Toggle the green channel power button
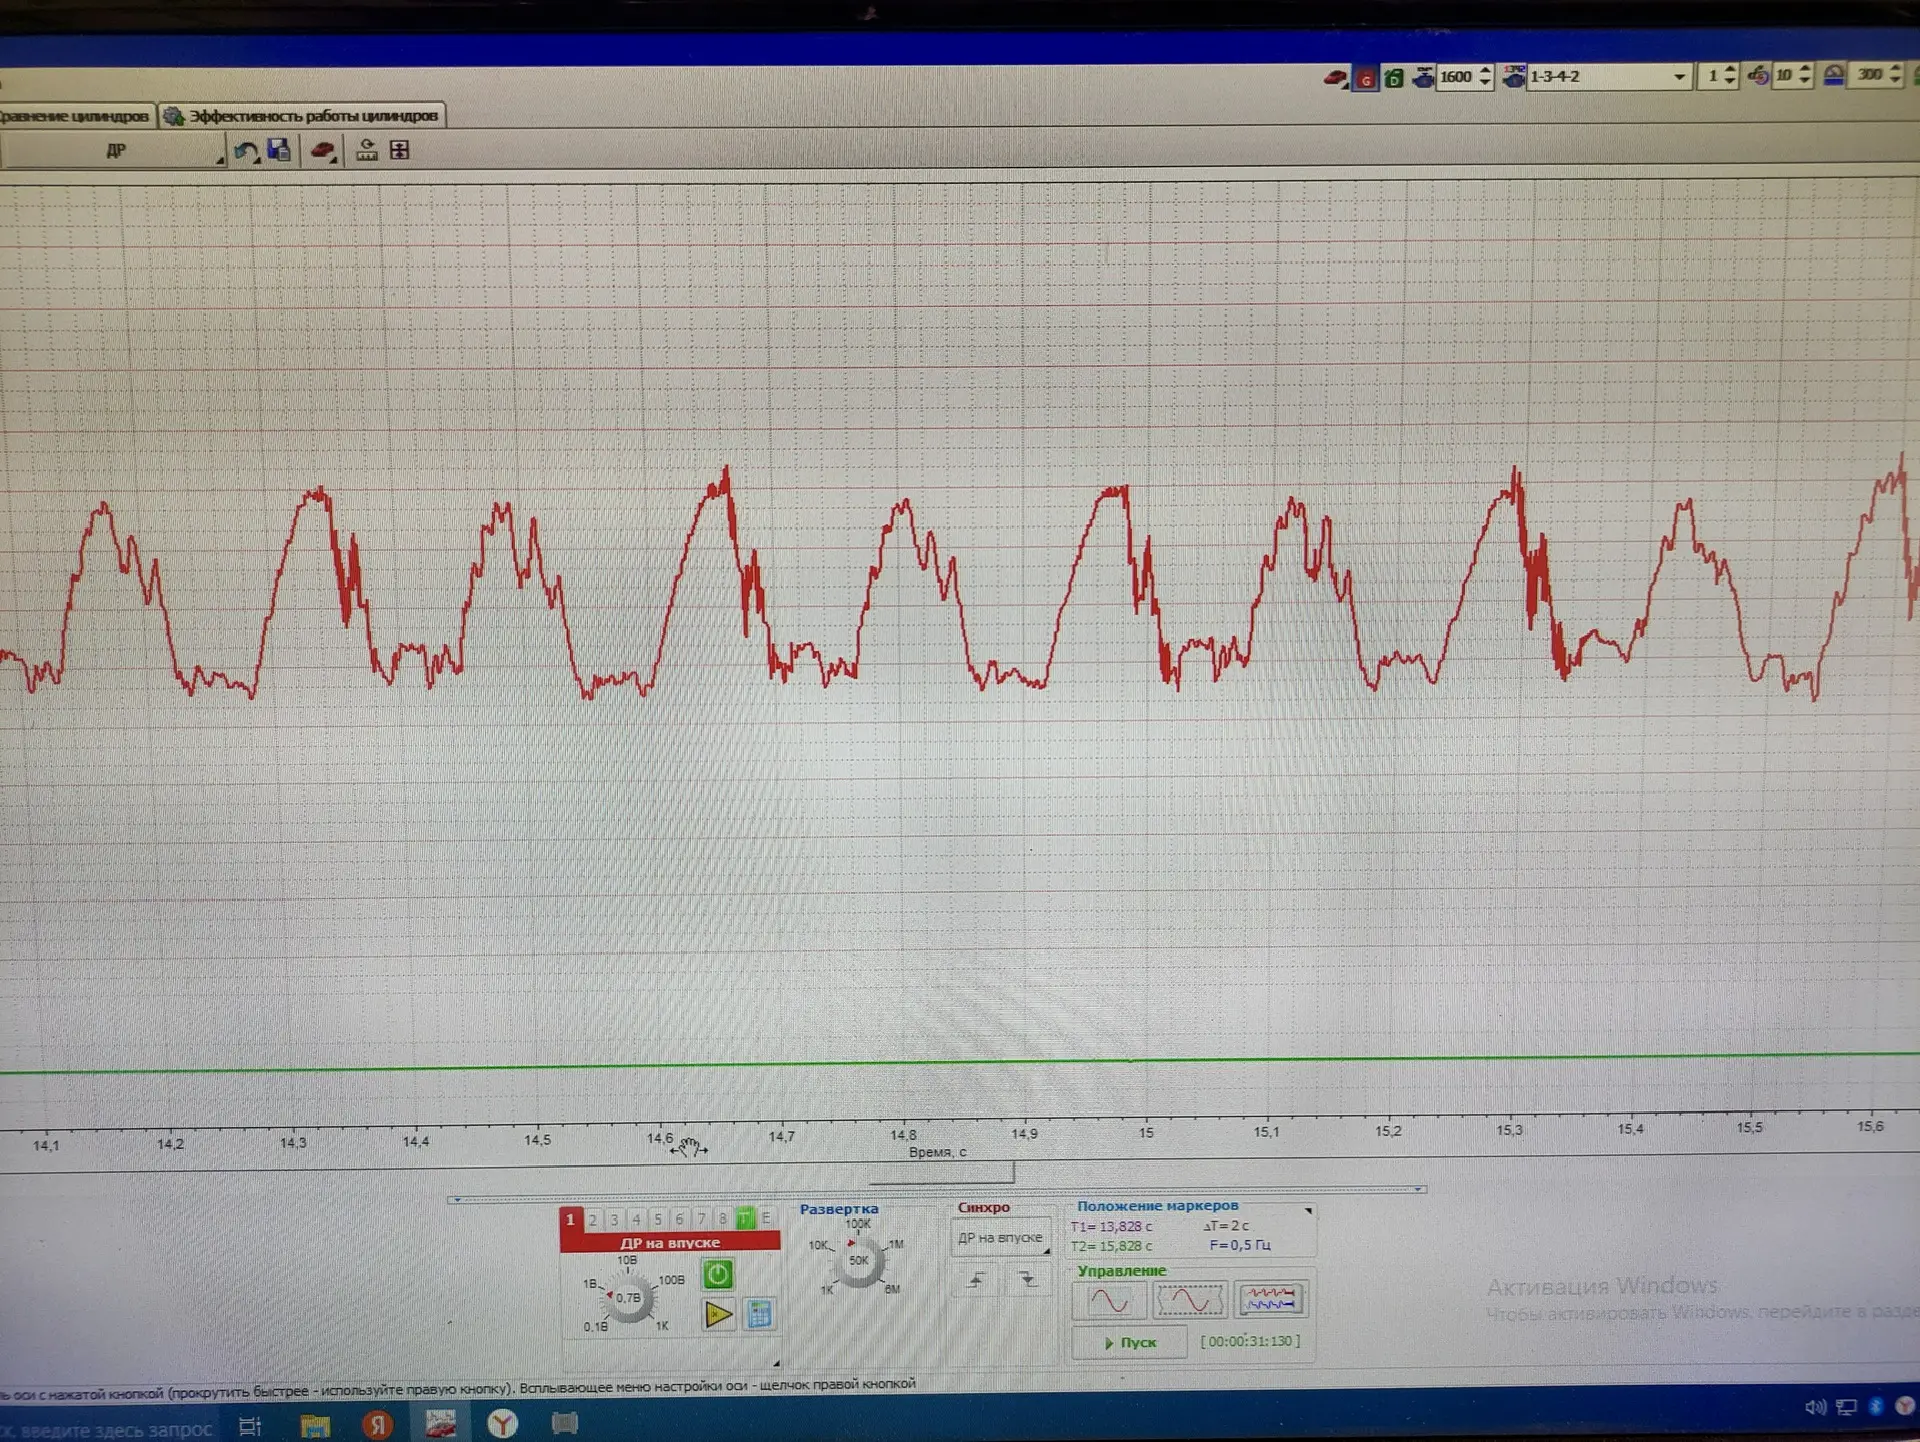This screenshot has width=1920, height=1442. click(x=718, y=1274)
